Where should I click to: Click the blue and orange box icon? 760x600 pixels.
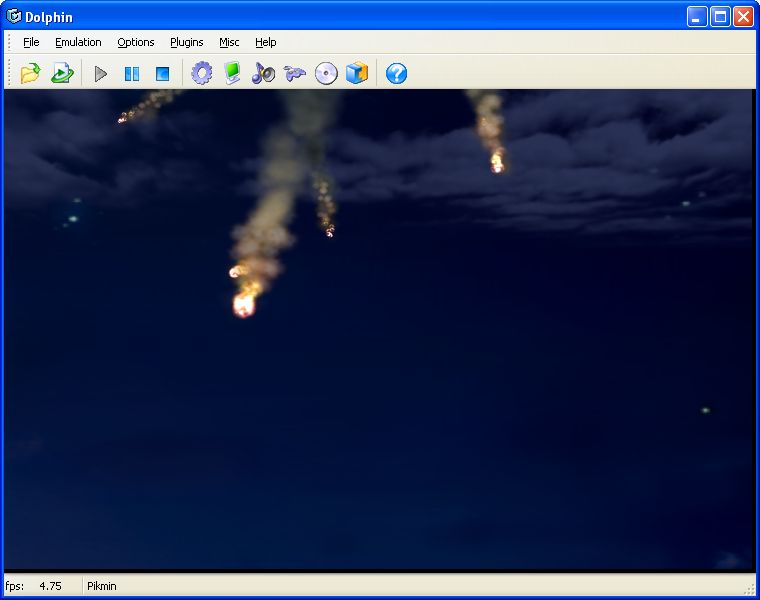tap(357, 74)
